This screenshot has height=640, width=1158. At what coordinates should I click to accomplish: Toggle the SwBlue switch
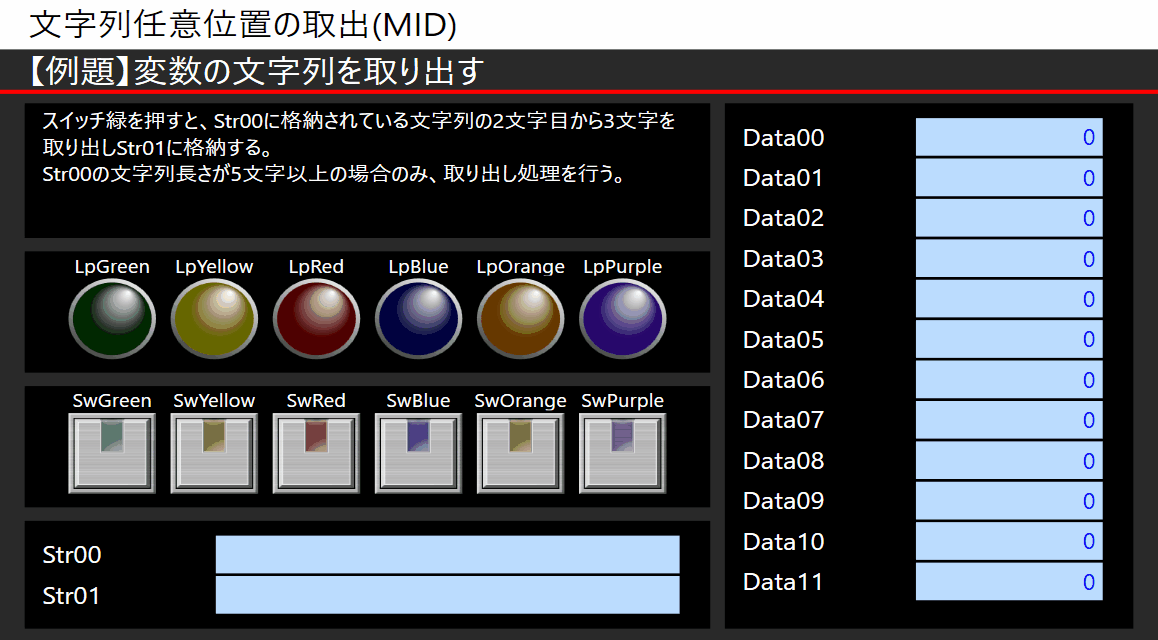[x=418, y=451]
